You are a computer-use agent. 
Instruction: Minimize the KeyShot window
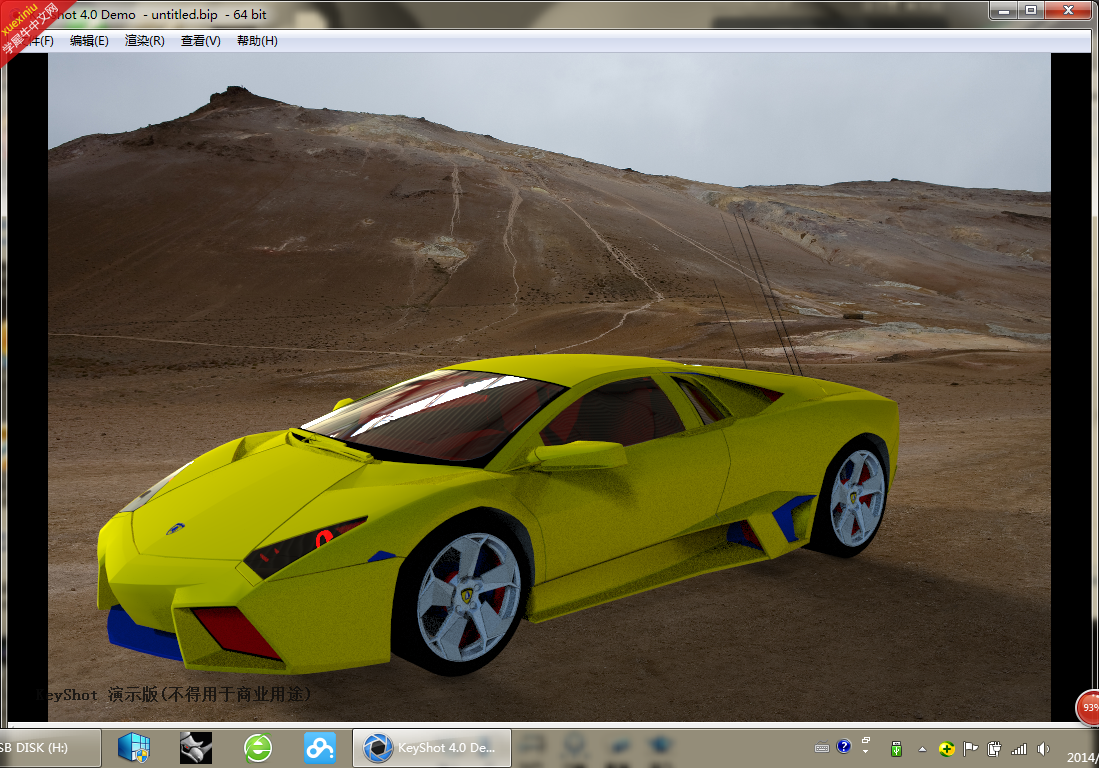[x=1004, y=10]
